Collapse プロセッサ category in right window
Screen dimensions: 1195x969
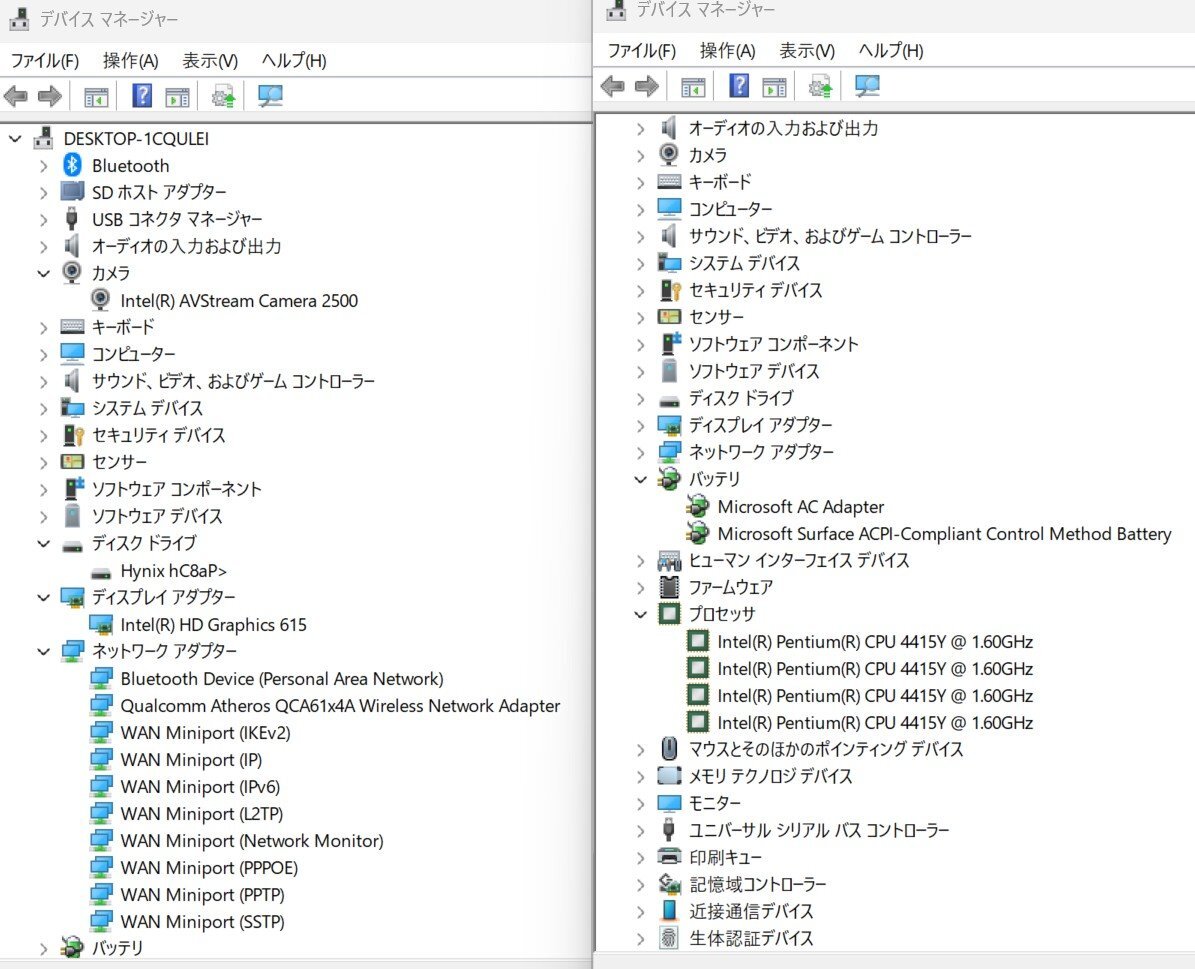[640, 614]
